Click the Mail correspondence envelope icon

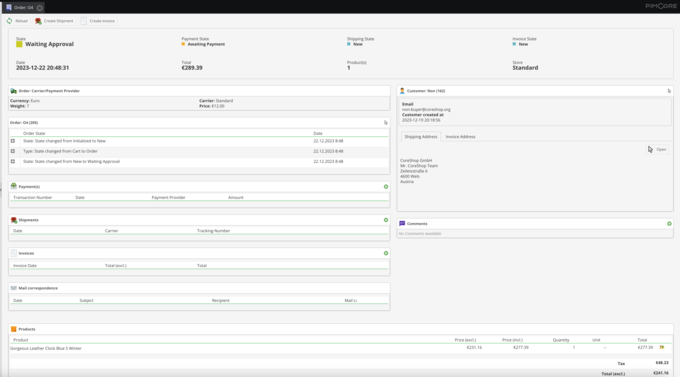[x=13, y=288]
